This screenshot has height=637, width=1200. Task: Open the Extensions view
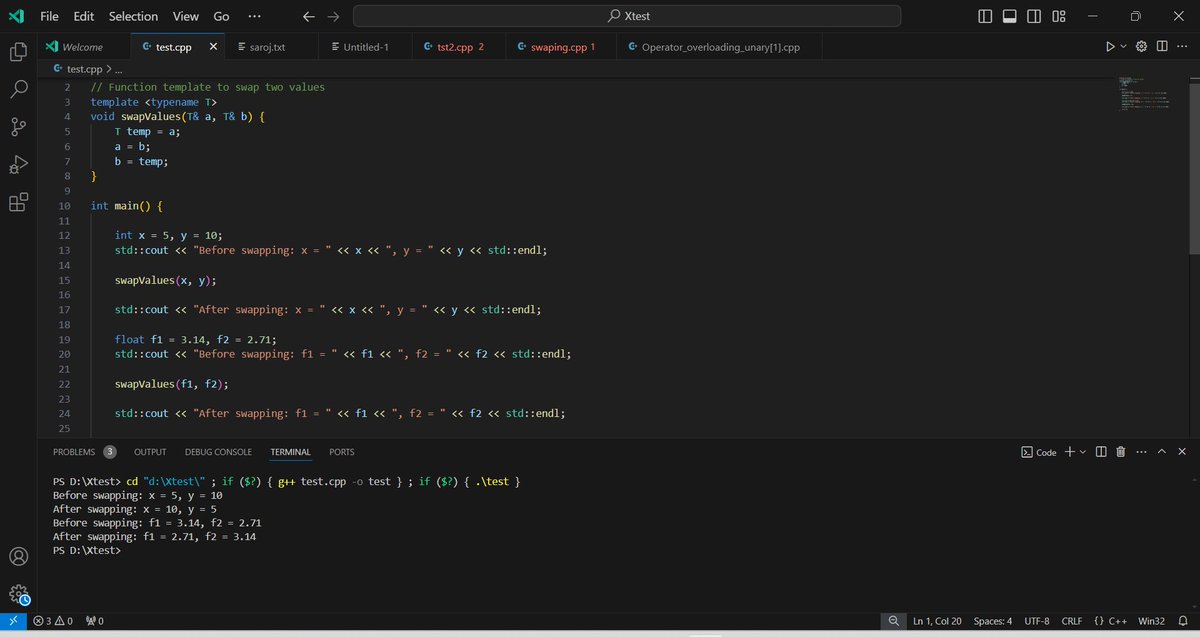18,202
